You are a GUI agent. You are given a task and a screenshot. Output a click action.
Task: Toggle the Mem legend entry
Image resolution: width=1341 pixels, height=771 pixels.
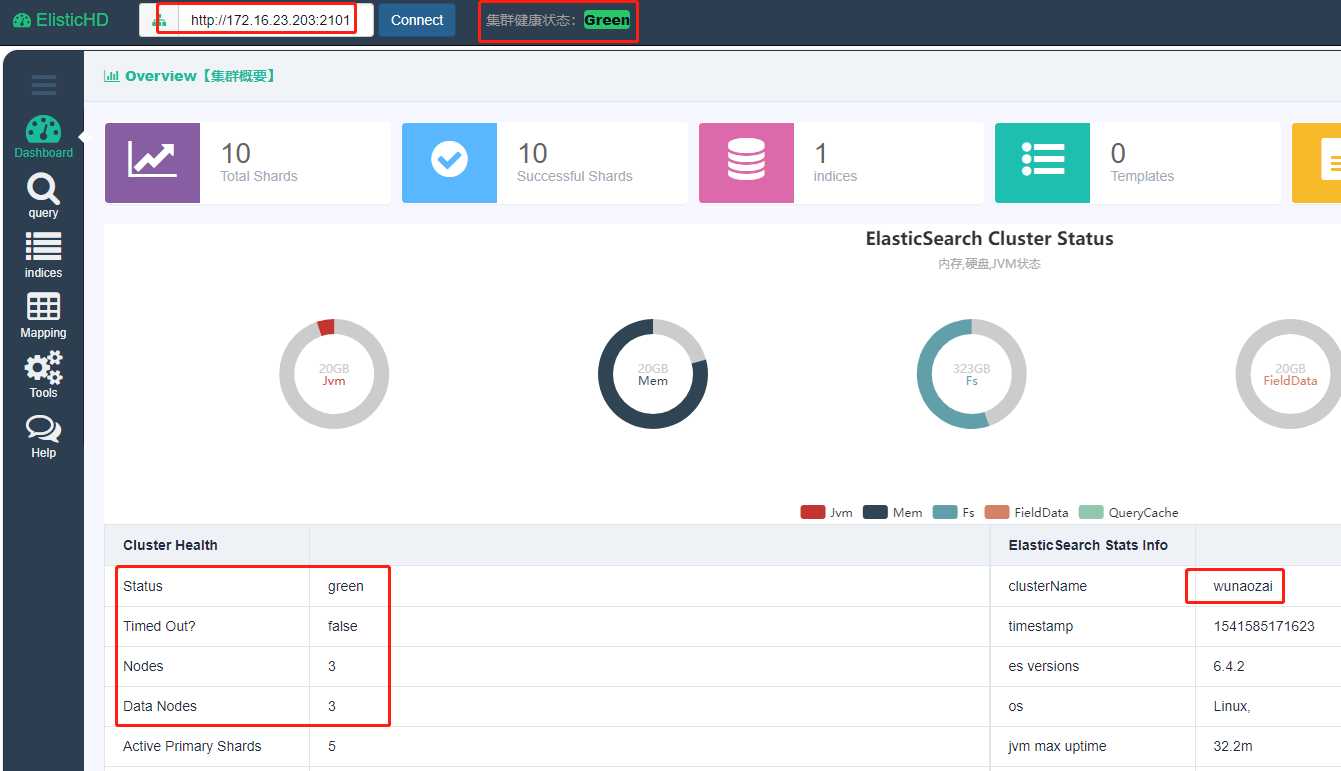pos(893,512)
